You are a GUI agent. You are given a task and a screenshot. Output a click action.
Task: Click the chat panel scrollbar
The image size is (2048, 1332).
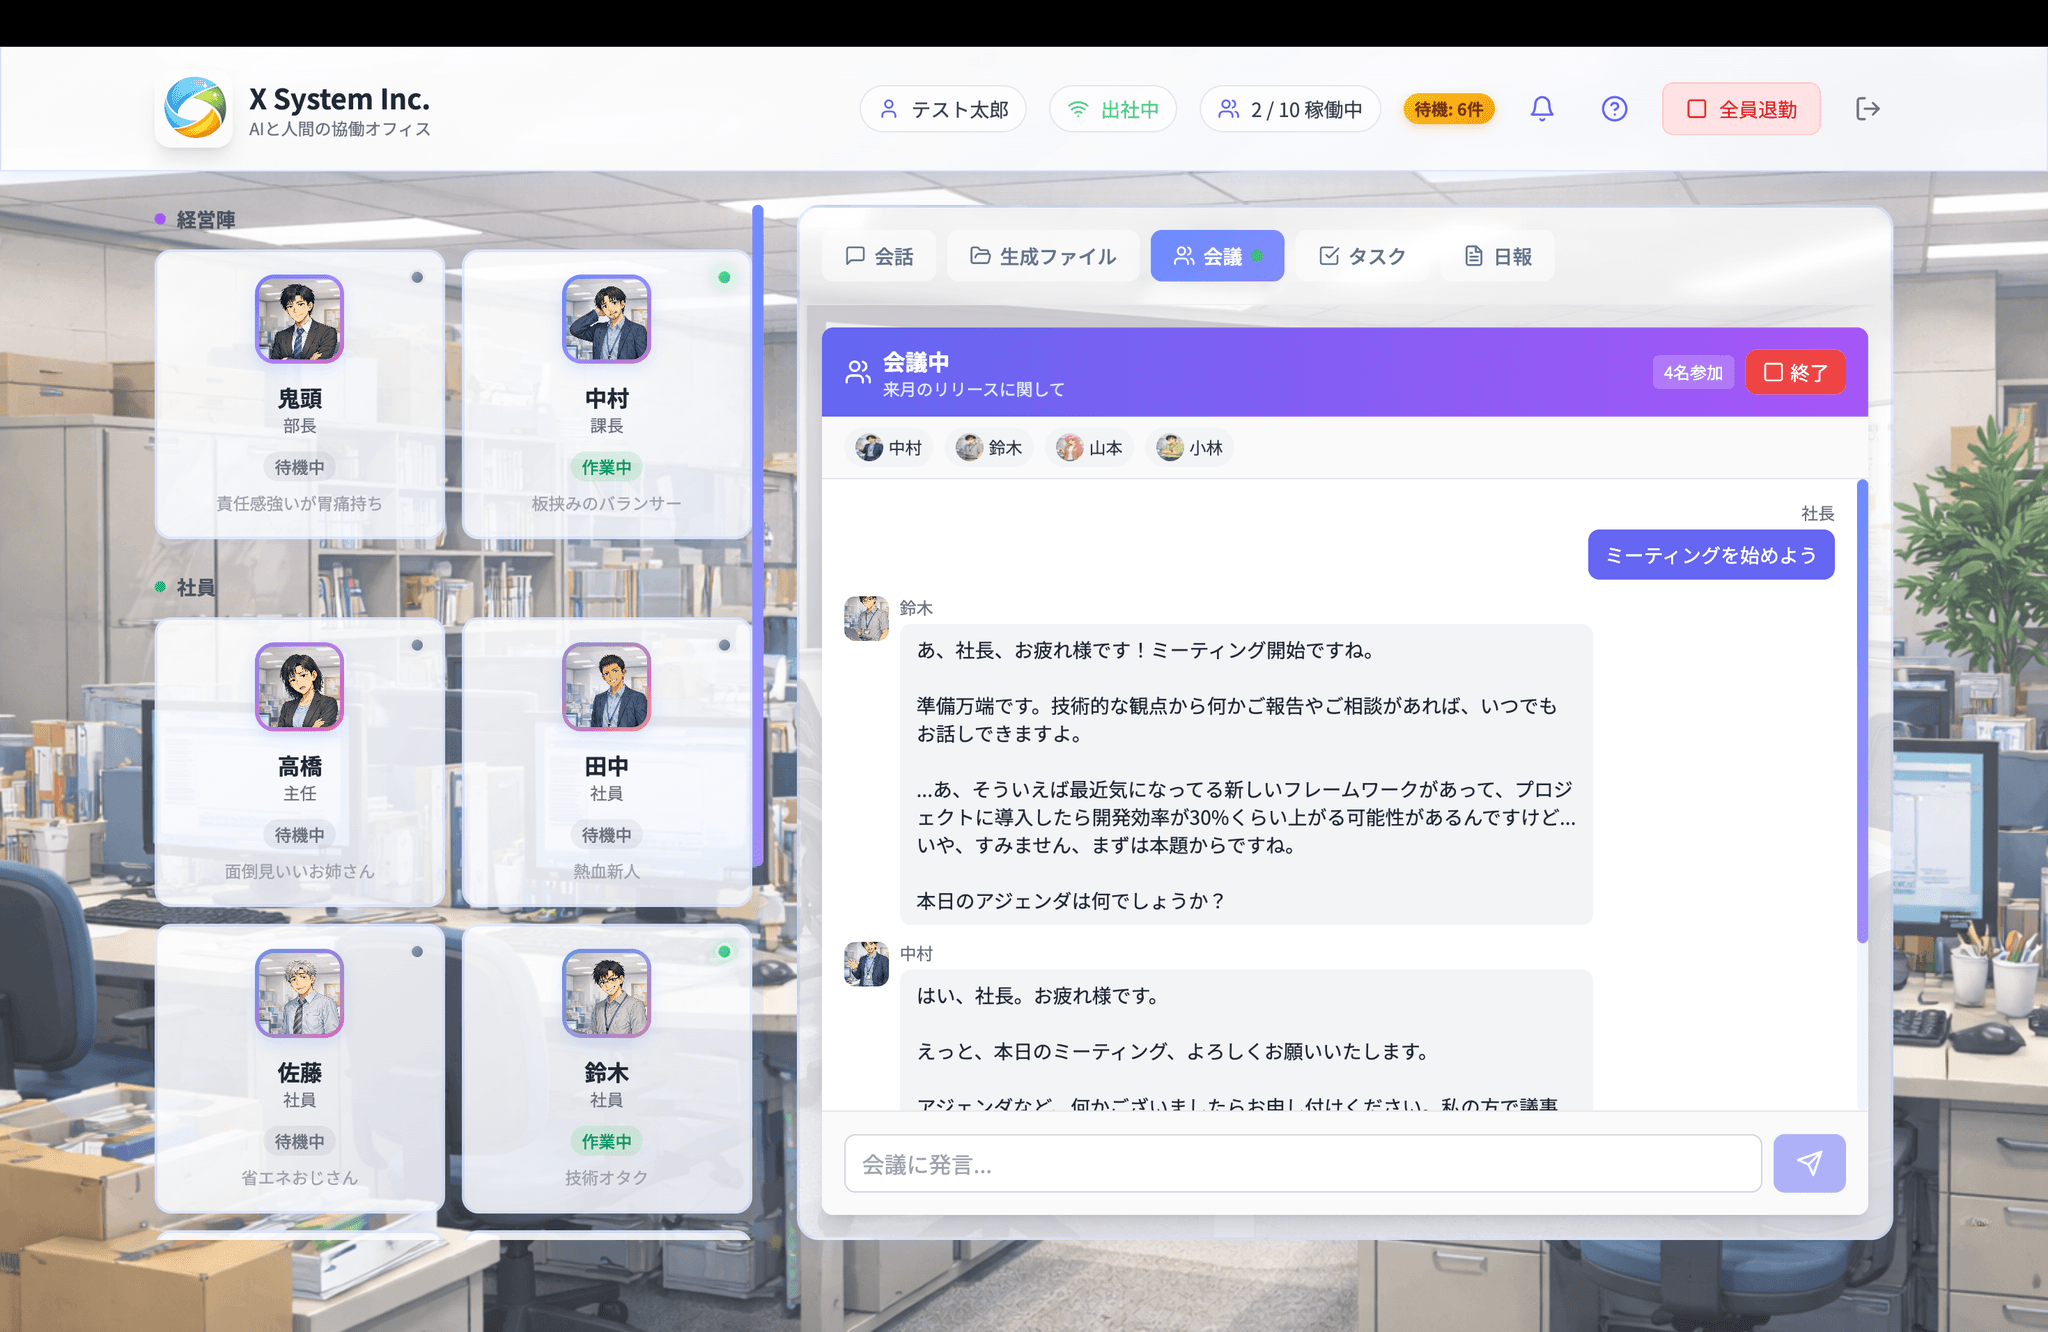(x=1862, y=710)
